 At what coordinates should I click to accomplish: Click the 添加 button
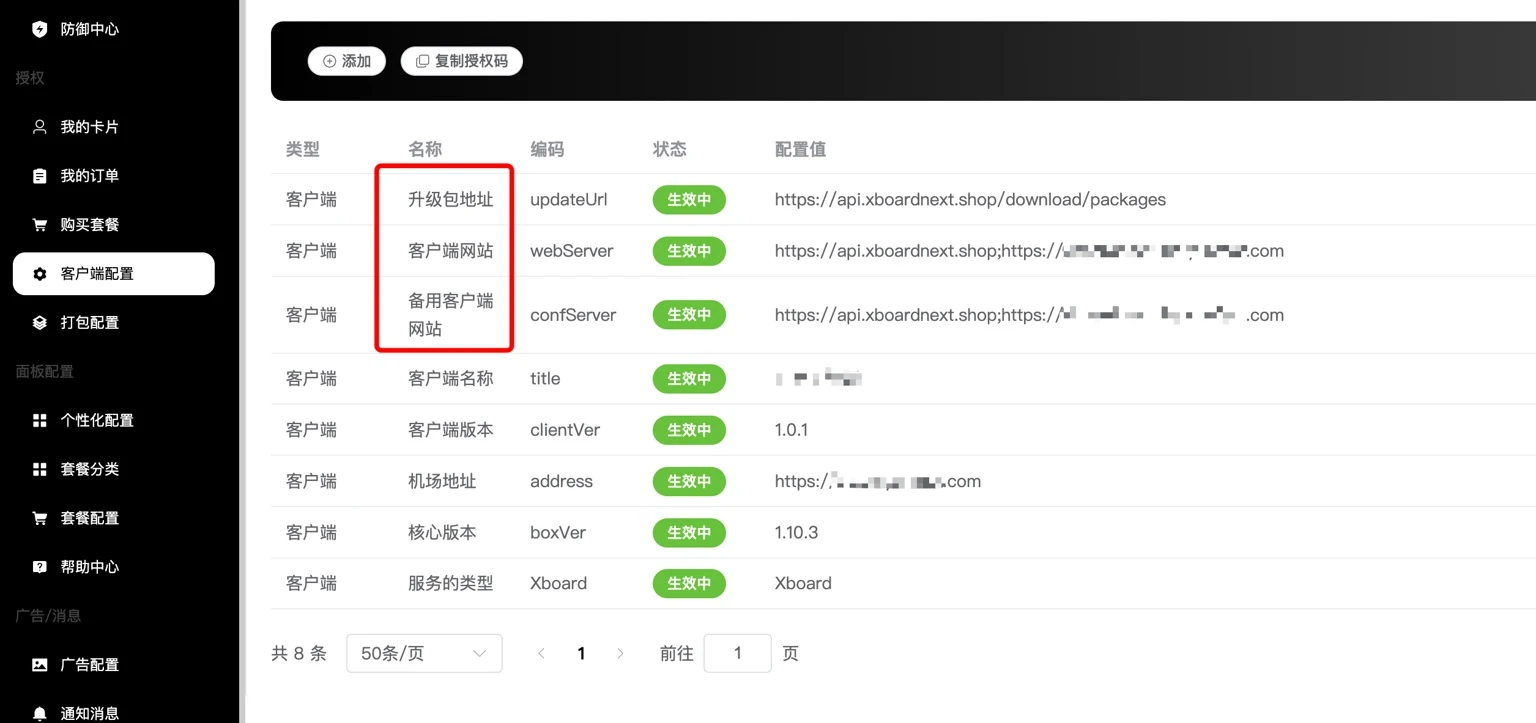(347, 61)
